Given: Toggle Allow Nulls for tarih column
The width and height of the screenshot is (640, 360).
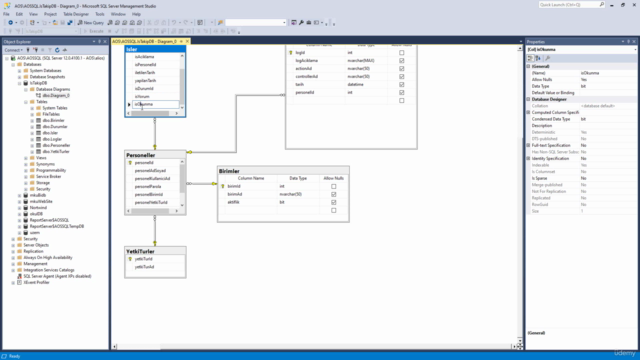Looking at the screenshot, I should (402, 84).
